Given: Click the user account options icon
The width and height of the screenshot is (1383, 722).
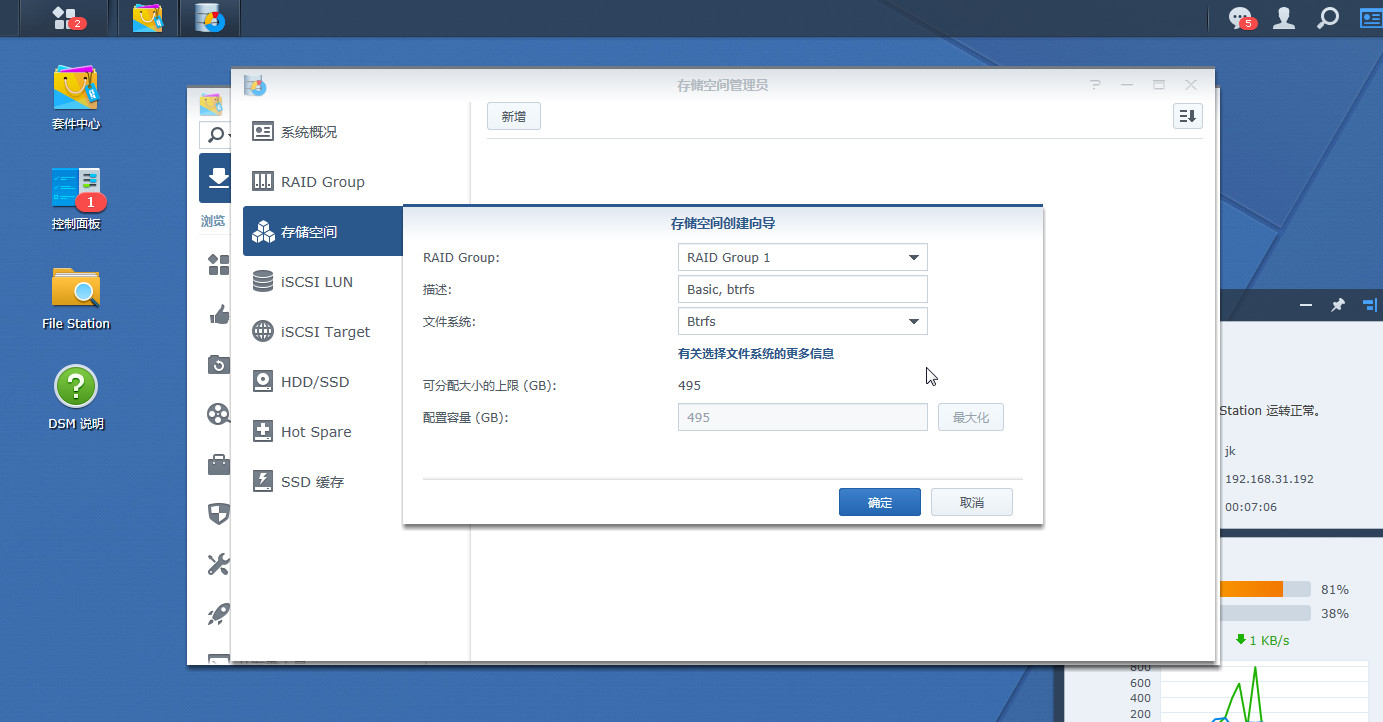Looking at the screenshot, I should [x=1284, y=18].
